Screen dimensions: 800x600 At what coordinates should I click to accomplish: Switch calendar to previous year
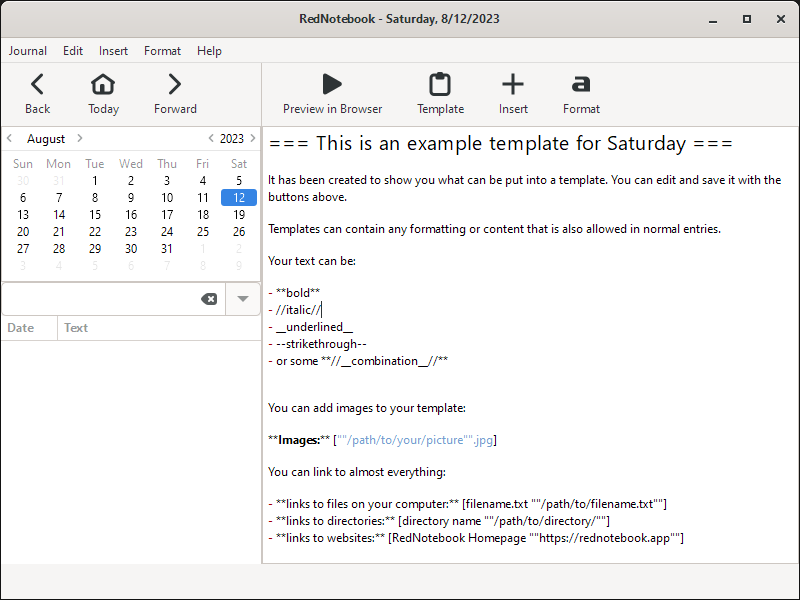point(211,139)
